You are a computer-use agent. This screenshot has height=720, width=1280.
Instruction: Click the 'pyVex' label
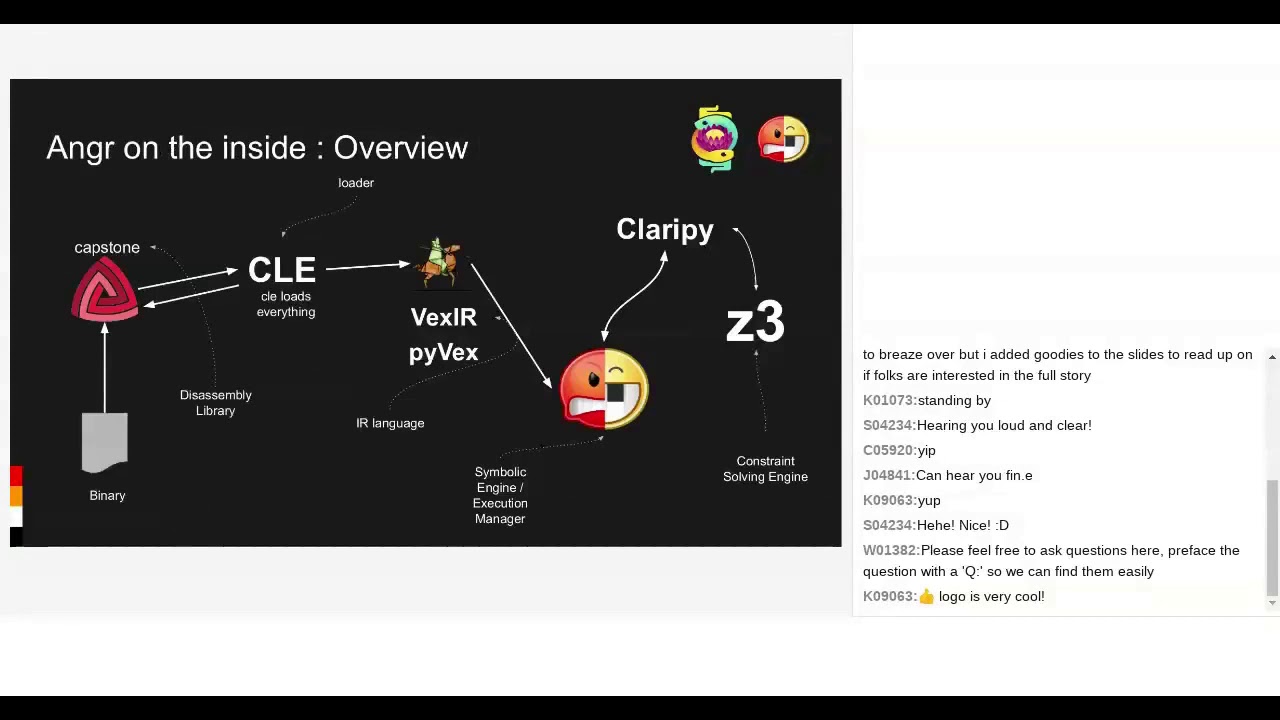(x=443, y=353)
